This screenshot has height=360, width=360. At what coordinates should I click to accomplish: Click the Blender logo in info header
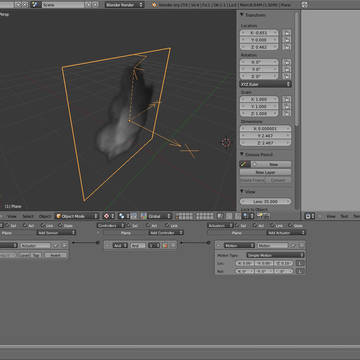(x=154, y=5)
